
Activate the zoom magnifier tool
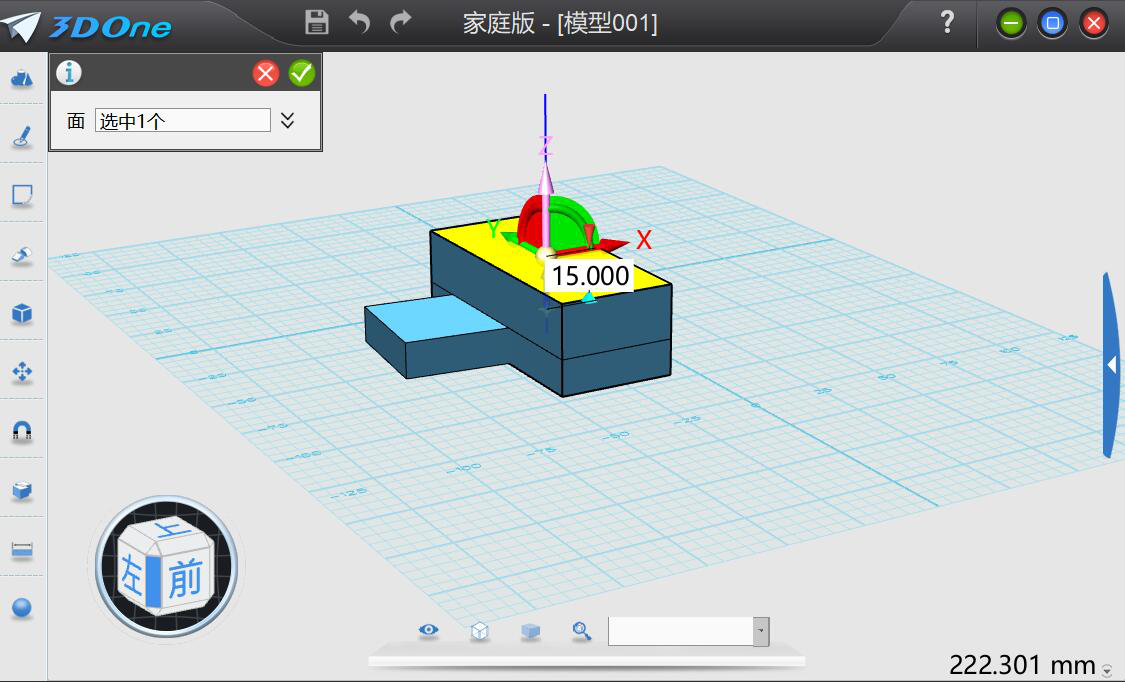point(582,631)
